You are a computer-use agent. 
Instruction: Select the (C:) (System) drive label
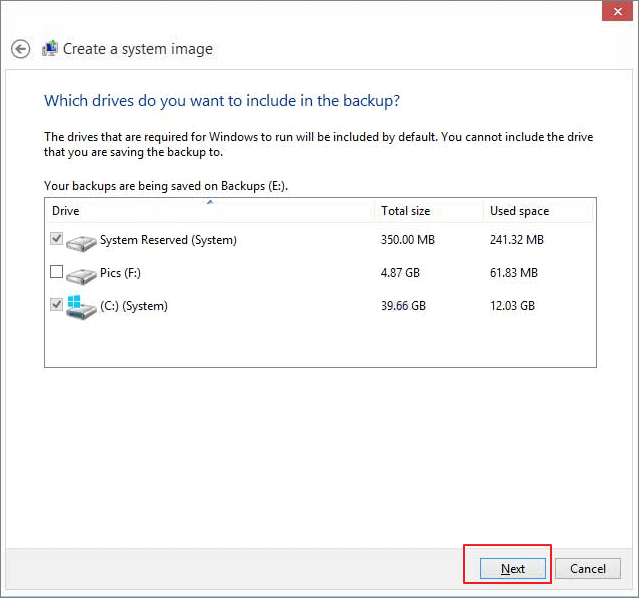click(134, 306)
